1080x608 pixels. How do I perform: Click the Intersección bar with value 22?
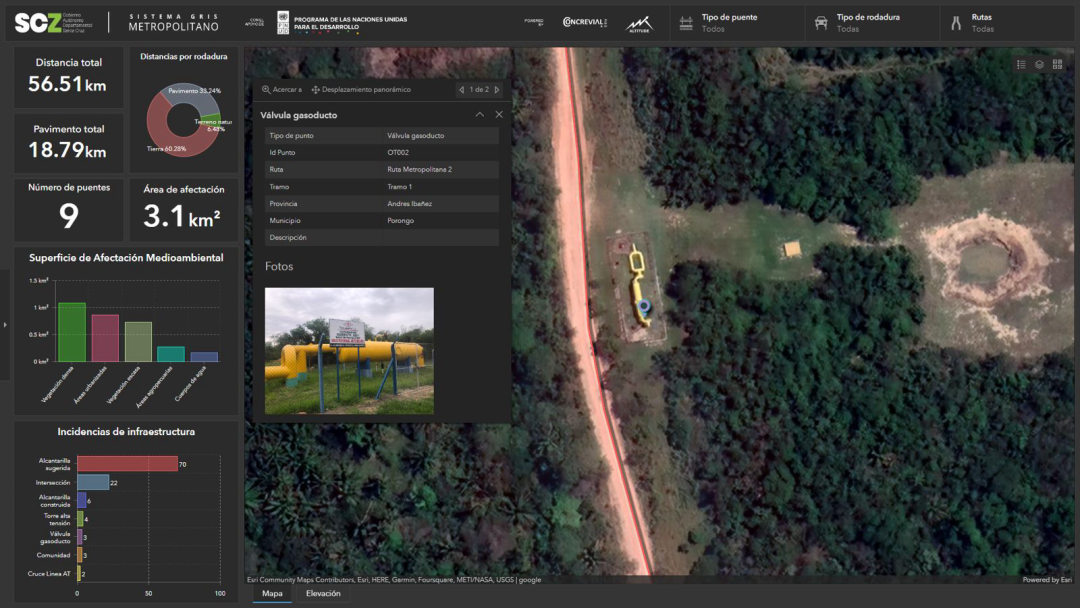tap(93, 482)
